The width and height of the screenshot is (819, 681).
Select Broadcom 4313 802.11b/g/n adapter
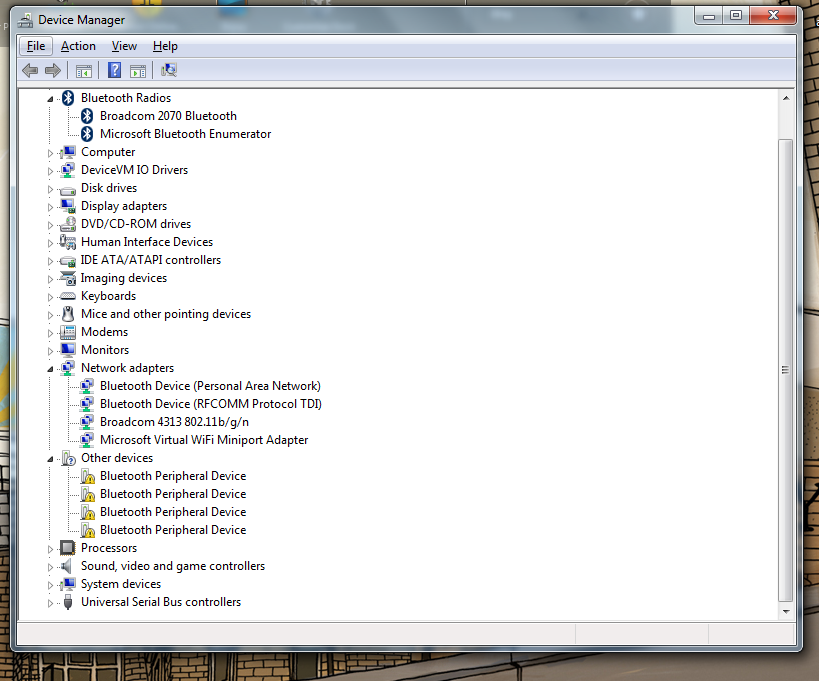(x=174, y=422)
